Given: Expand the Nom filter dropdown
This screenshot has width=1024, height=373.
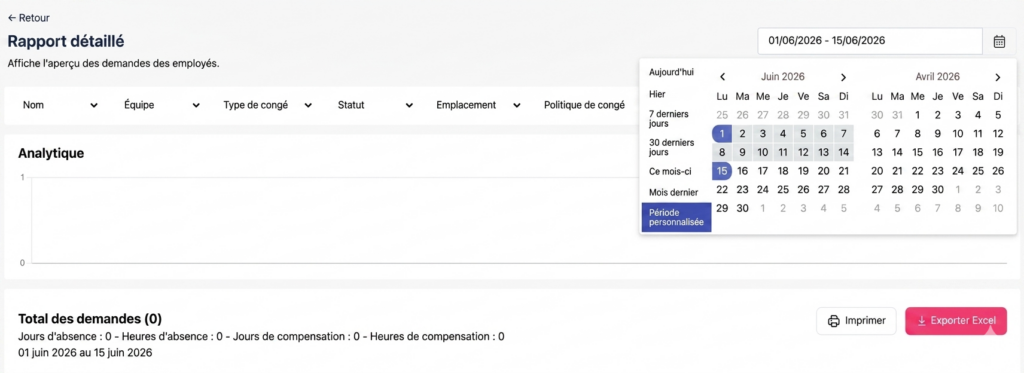Looking at the screenshot, I should 60,105.
